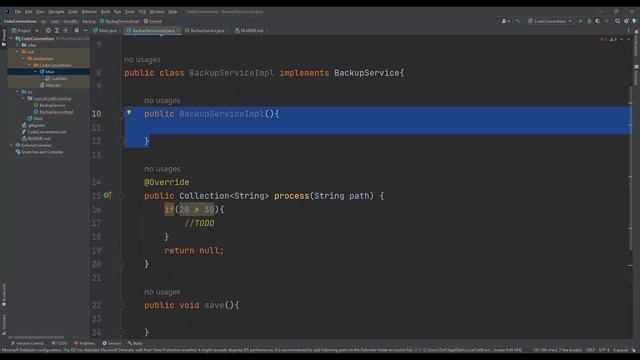The image size is (640, 360).
Task: Click the @Override annotation on line 14
Action: point(167,182)
